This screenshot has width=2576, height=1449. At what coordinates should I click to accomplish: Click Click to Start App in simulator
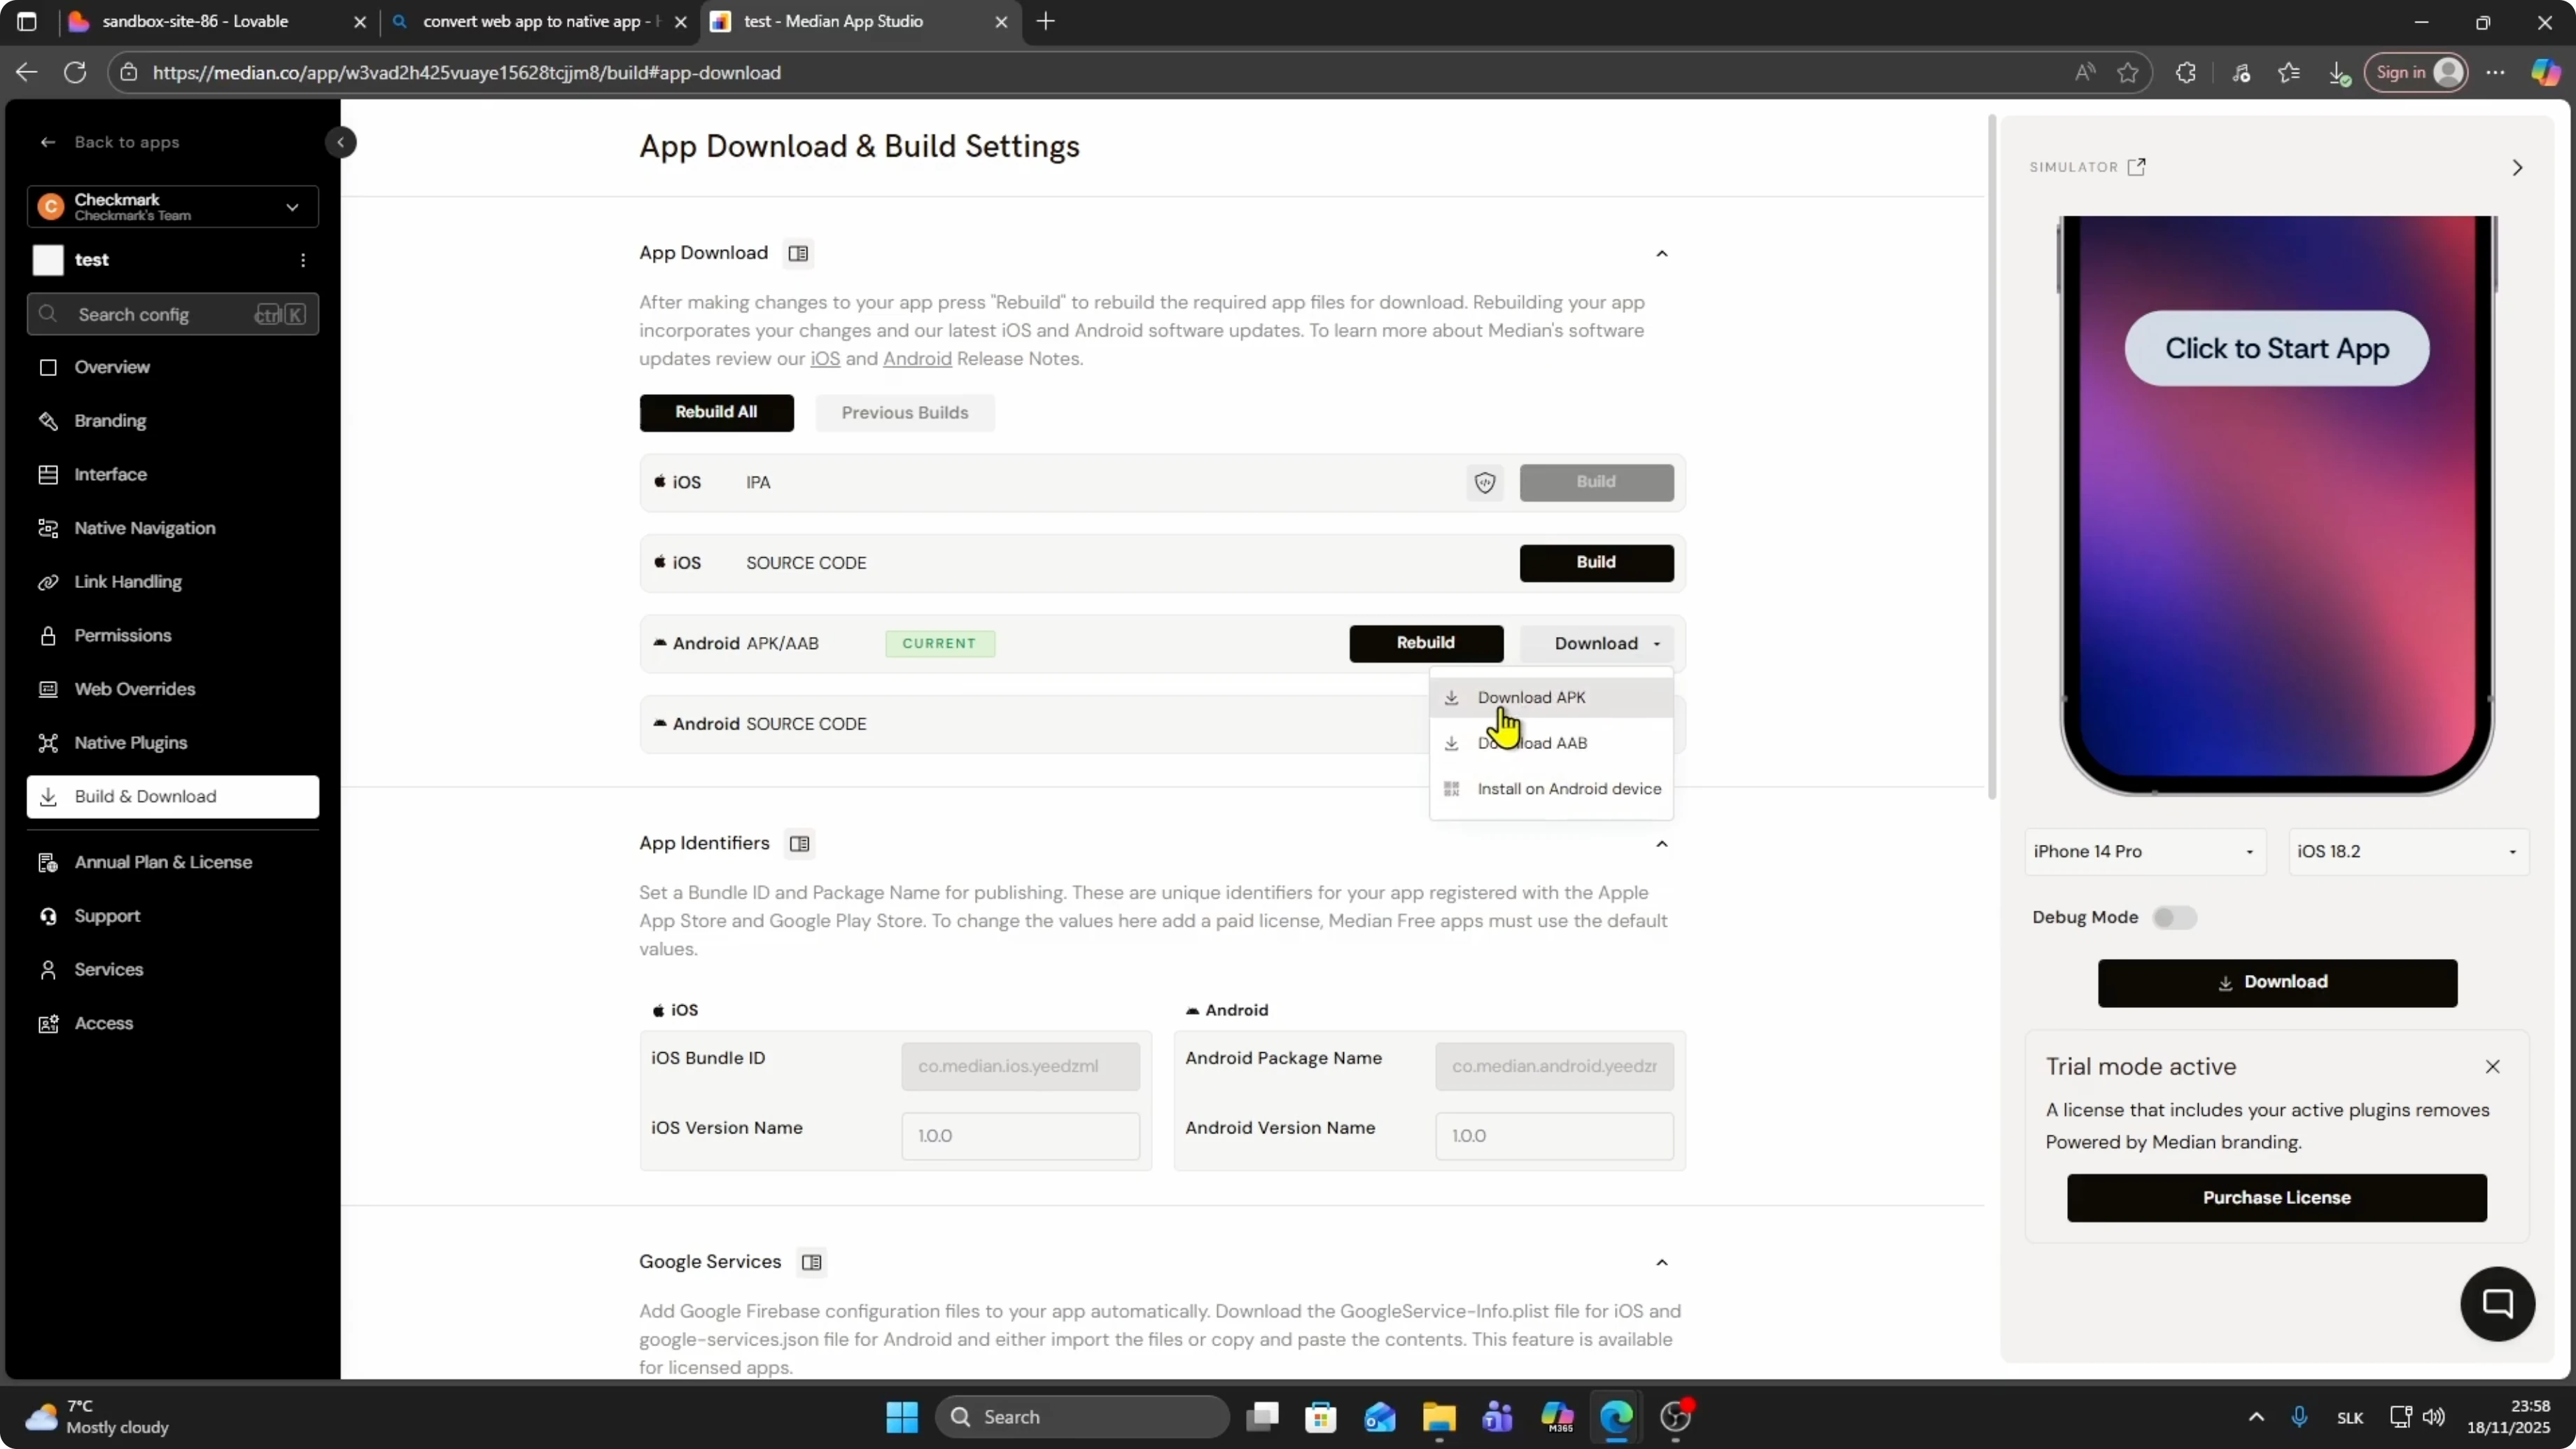point(2277,349)
